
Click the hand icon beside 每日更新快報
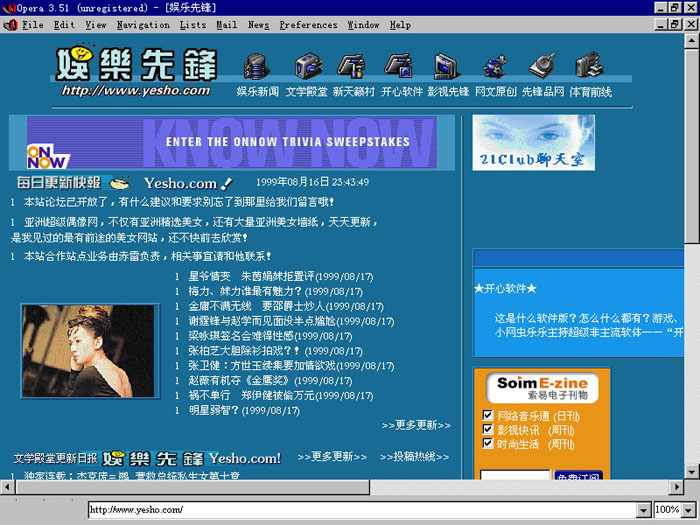(x=119, y=183)
